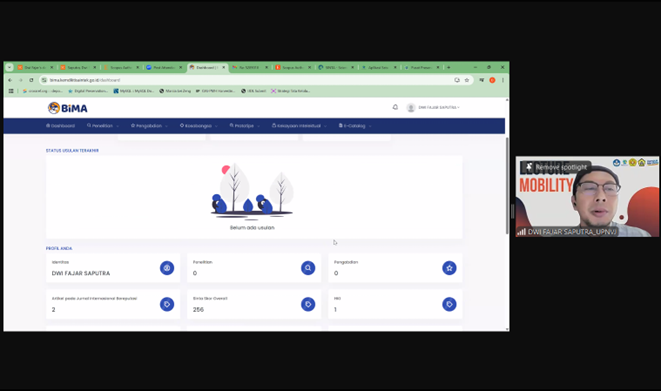This screenshot has height=391, width=661.
Task: Click the Sinta score value '256'
Action: click(x=198, y=310)
